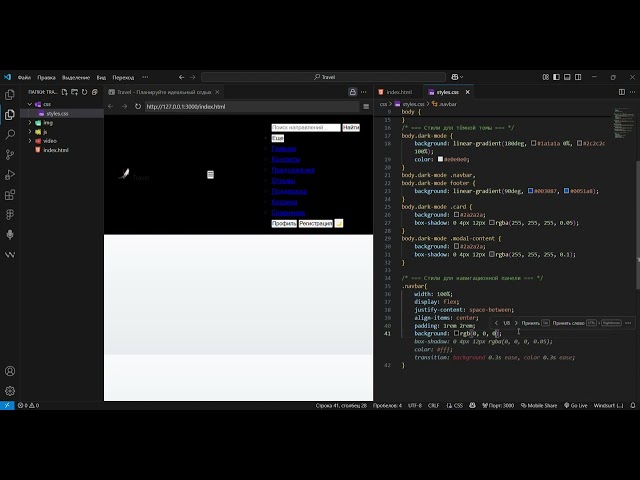Toggle the primary sidebar visibility

click(x=556, y=77)
